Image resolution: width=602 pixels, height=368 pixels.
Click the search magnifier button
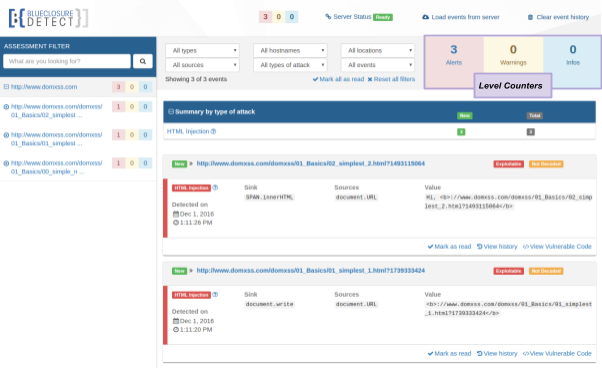point(142,61)
